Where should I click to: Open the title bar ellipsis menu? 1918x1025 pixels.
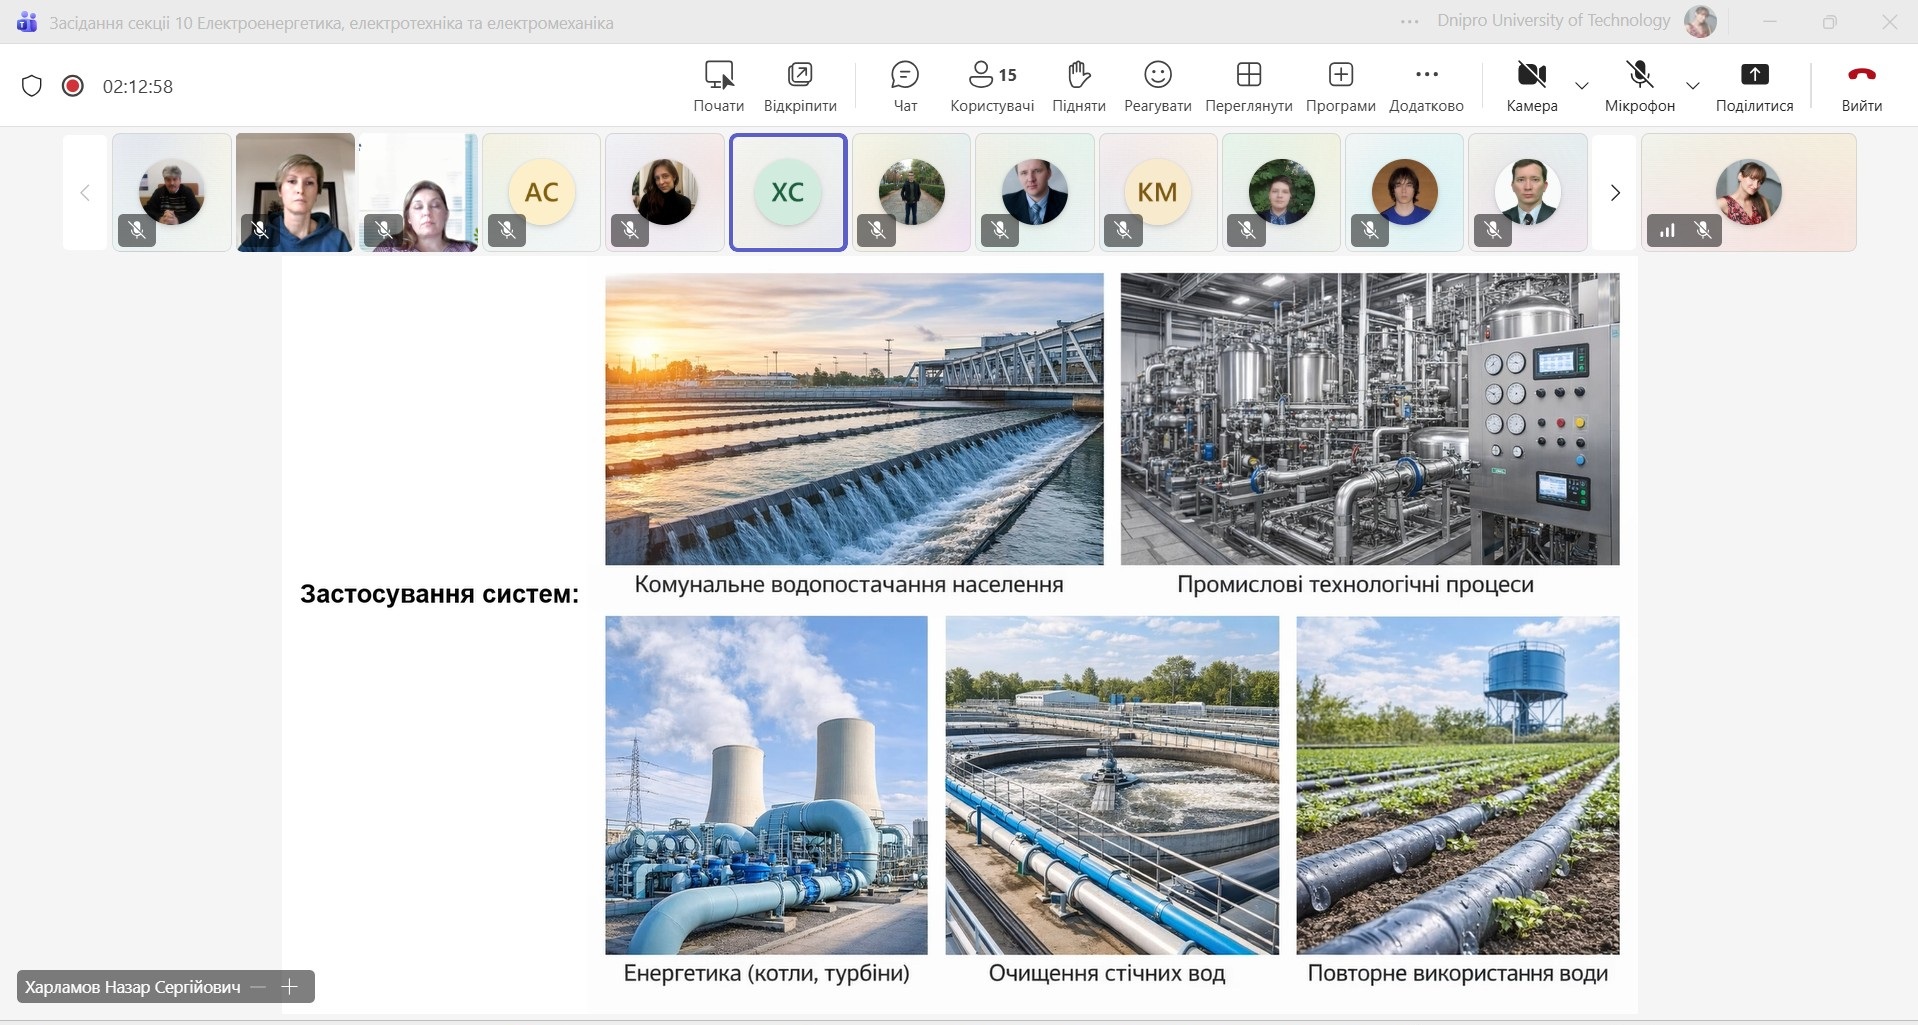(1409, 22)
